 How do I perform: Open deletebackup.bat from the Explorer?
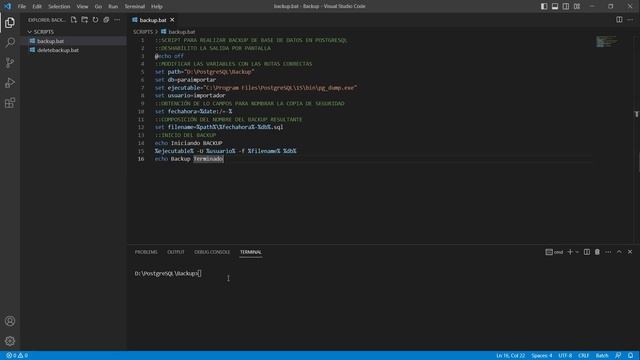click(x=58, y=50)
